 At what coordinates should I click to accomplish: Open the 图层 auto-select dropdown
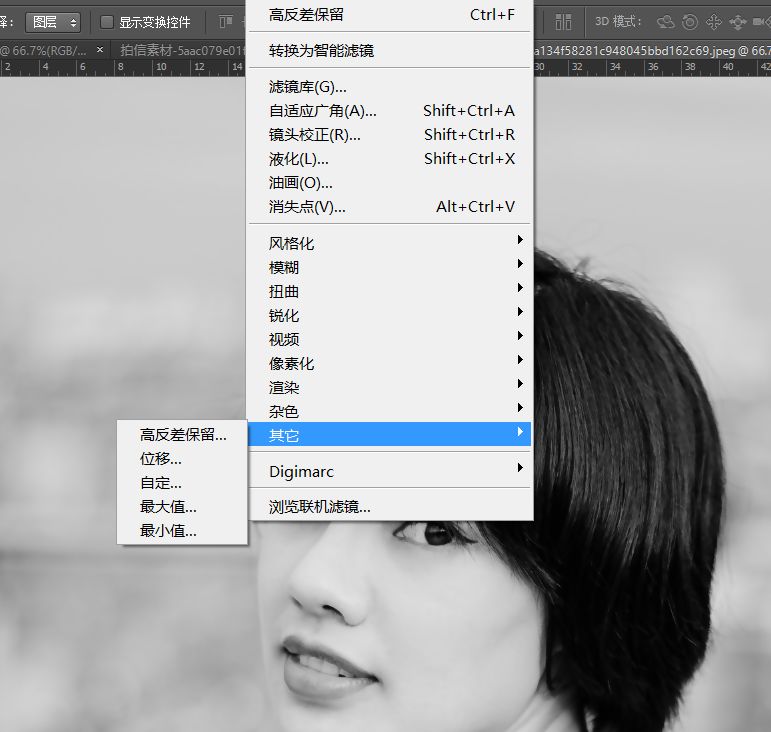click(52, 22)
